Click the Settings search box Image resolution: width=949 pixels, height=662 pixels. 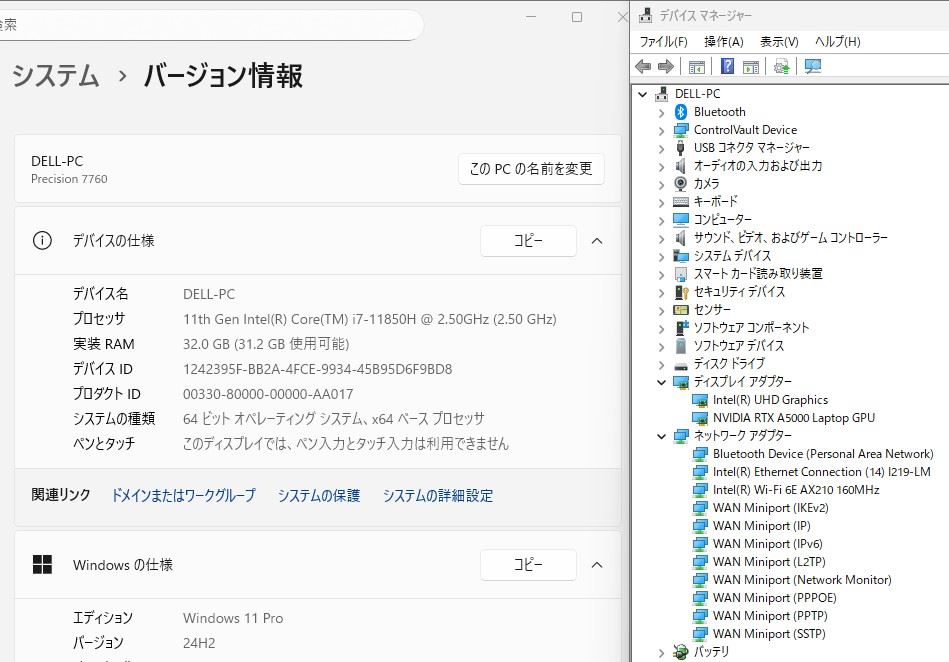[x=211, y=25]
